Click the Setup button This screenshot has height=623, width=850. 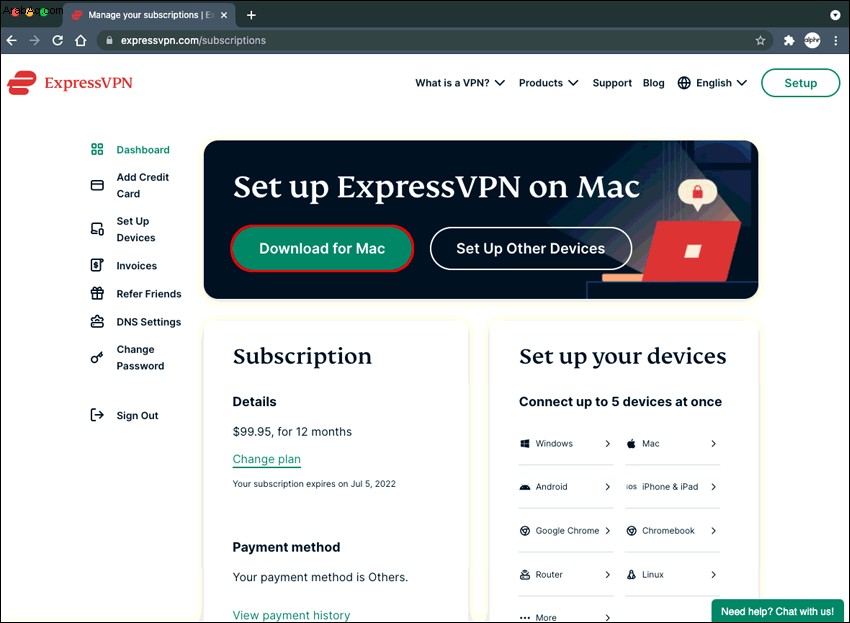tap(800, 83)
